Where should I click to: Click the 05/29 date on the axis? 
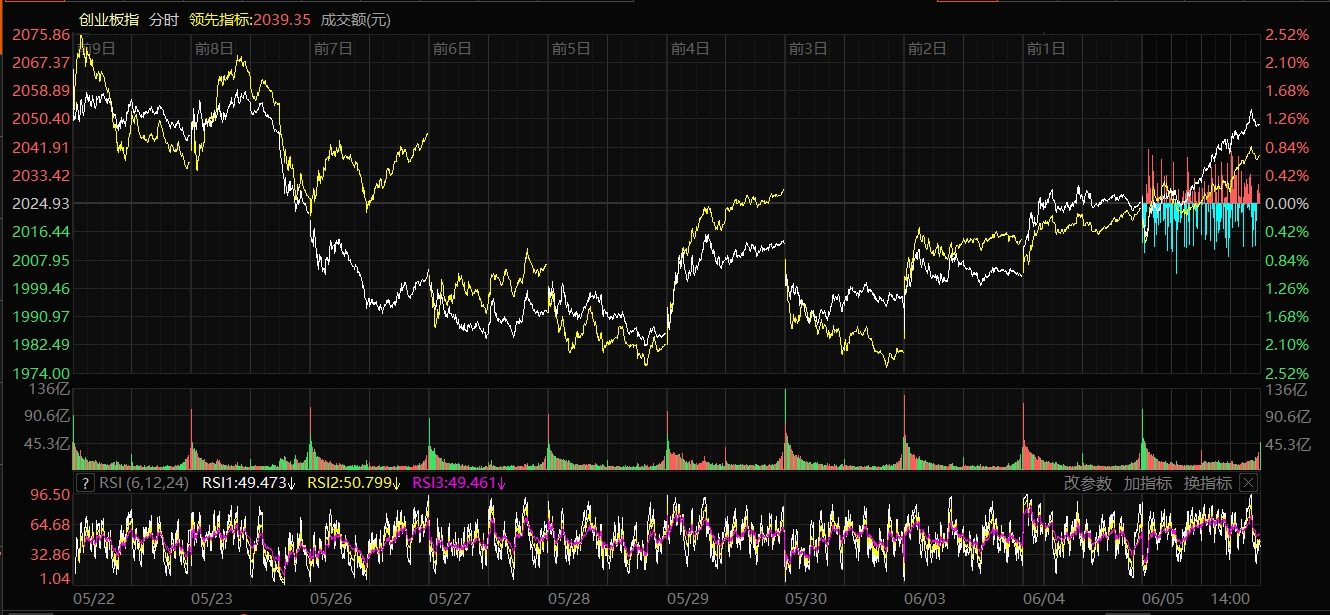(x=688, y=598)
